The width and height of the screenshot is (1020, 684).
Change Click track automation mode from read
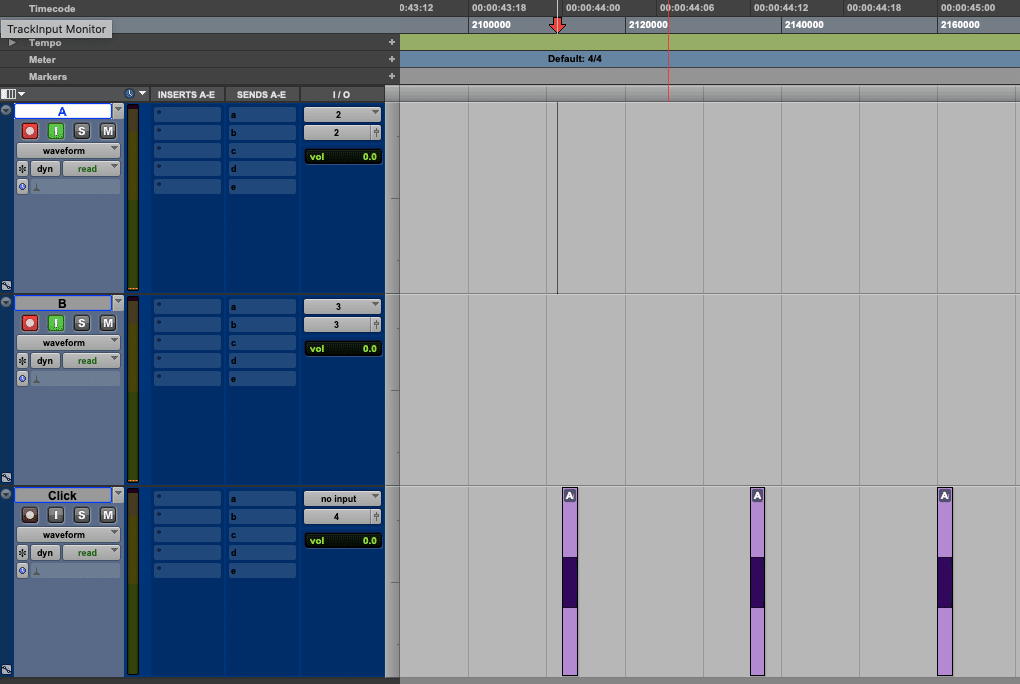92,553
